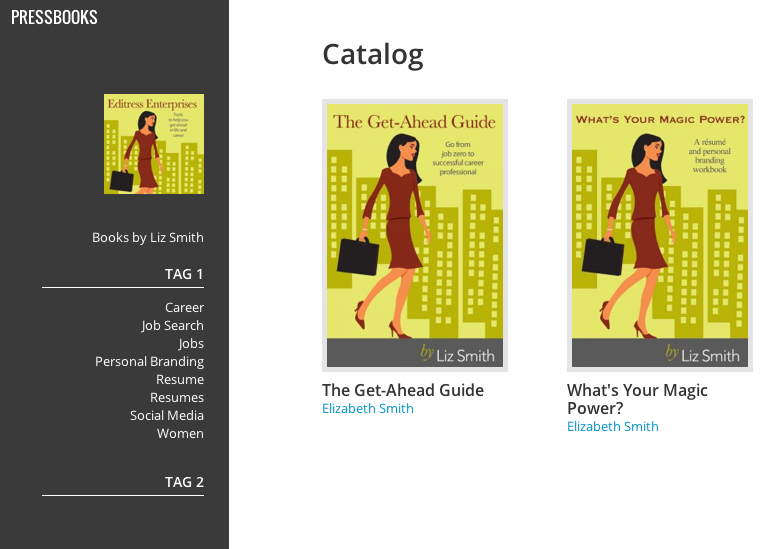Click the TAG 1 section heading
Image resolution: width=776 pixels, height=549 pixels.
(x=184, y=274)
